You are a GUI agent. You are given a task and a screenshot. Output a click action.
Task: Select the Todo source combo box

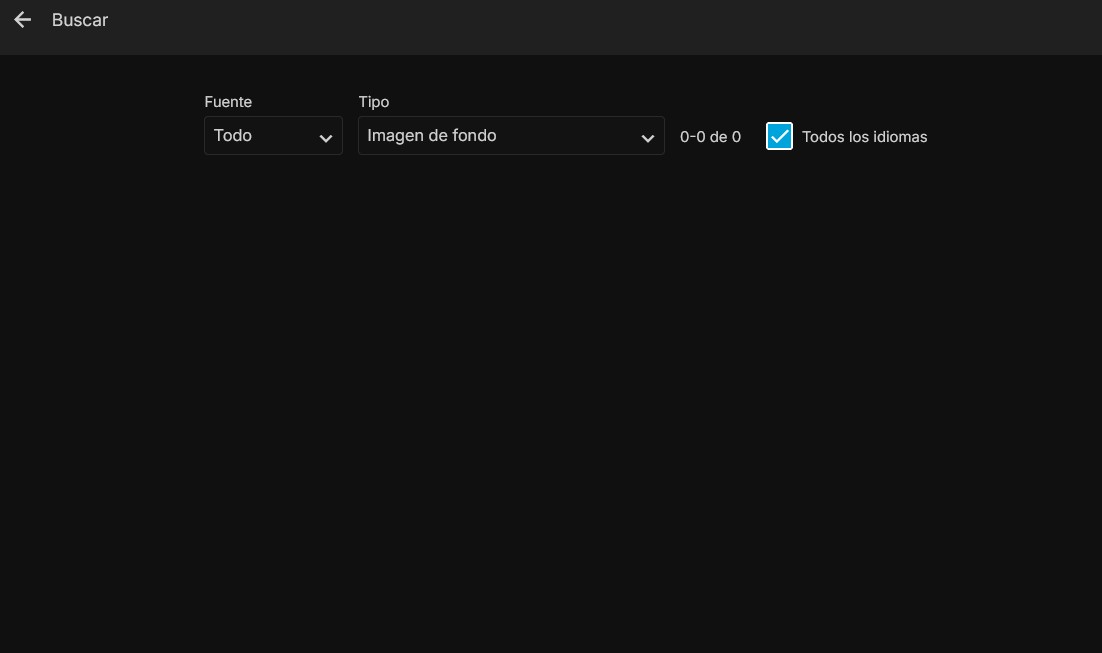tap(273, 136)
